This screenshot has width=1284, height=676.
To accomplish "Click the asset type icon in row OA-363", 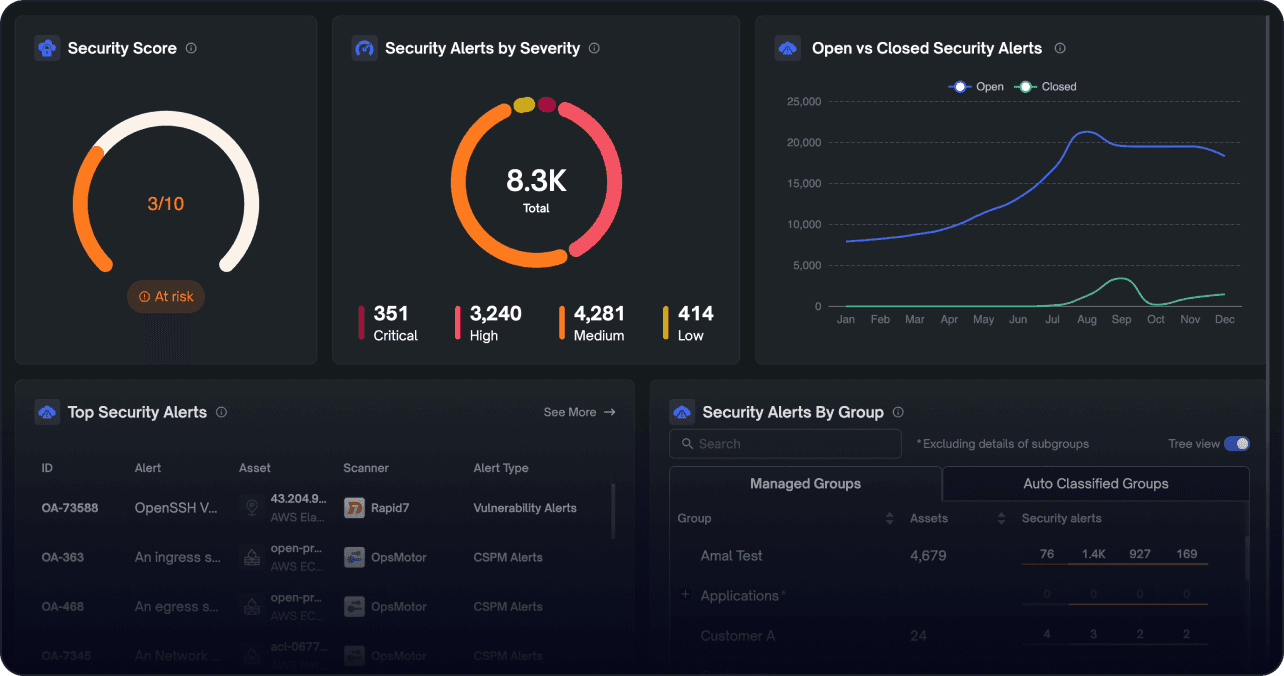I will coord(252,557).
